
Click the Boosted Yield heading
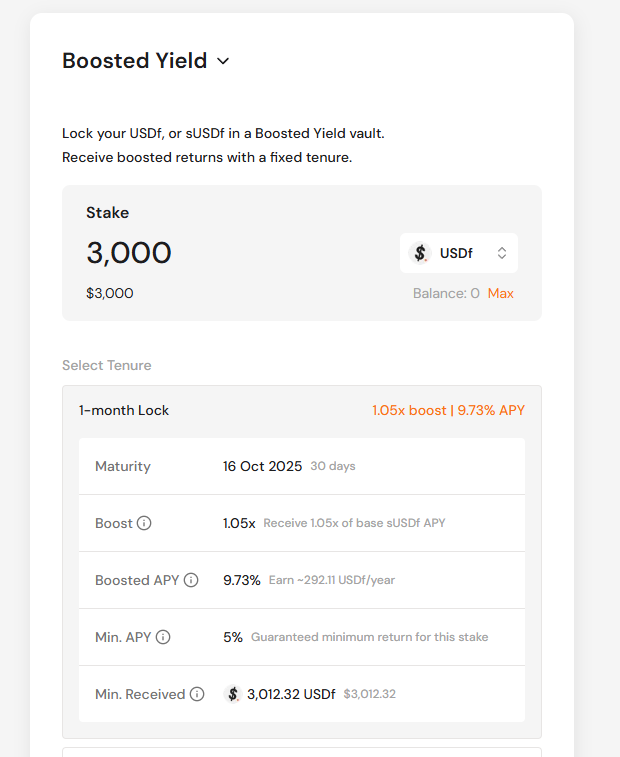pos(134,61)
